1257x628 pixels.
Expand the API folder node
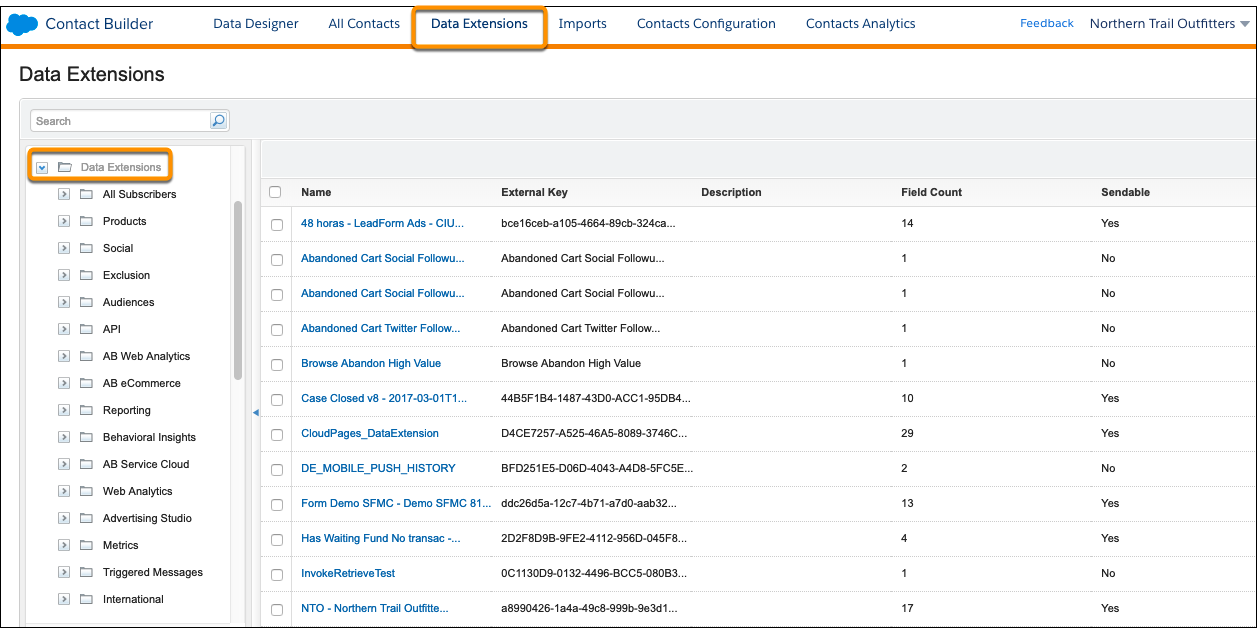[64, 329]
